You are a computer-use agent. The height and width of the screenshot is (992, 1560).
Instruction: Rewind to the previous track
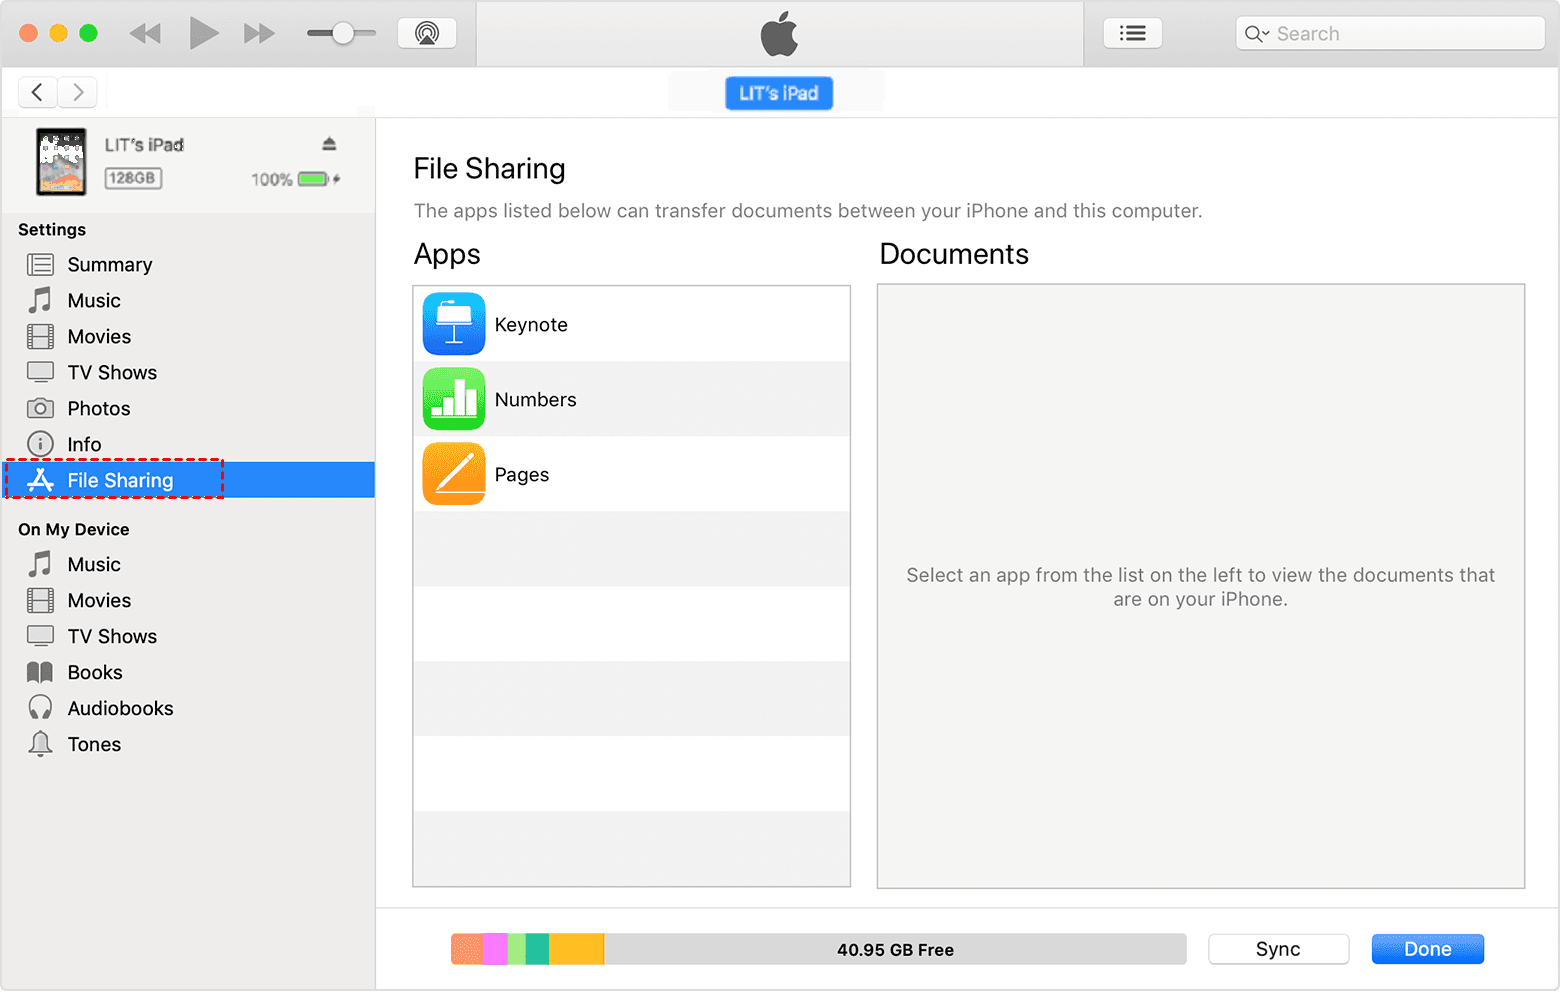pyautogui.click(x=146, y=34)
